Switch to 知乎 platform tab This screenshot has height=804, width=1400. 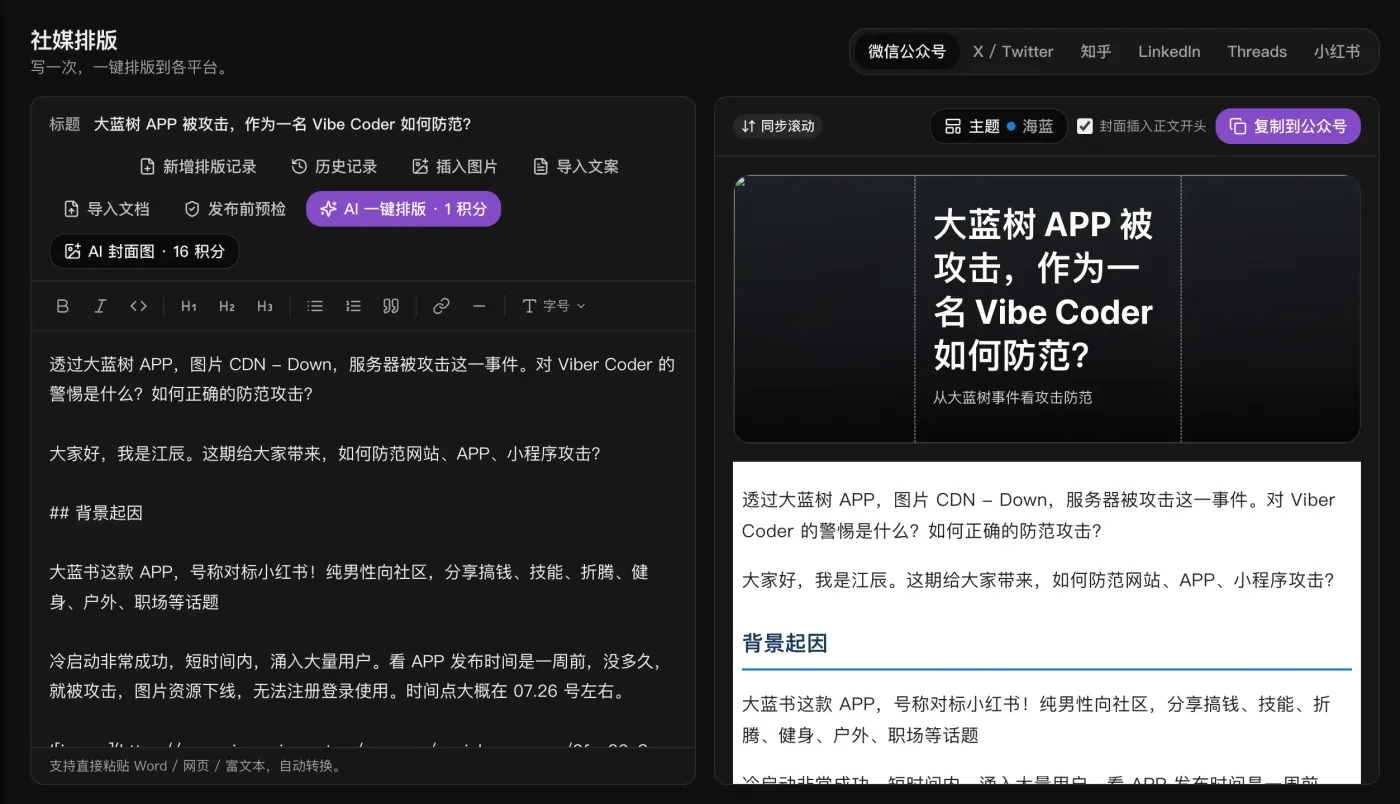[1096, 52]
